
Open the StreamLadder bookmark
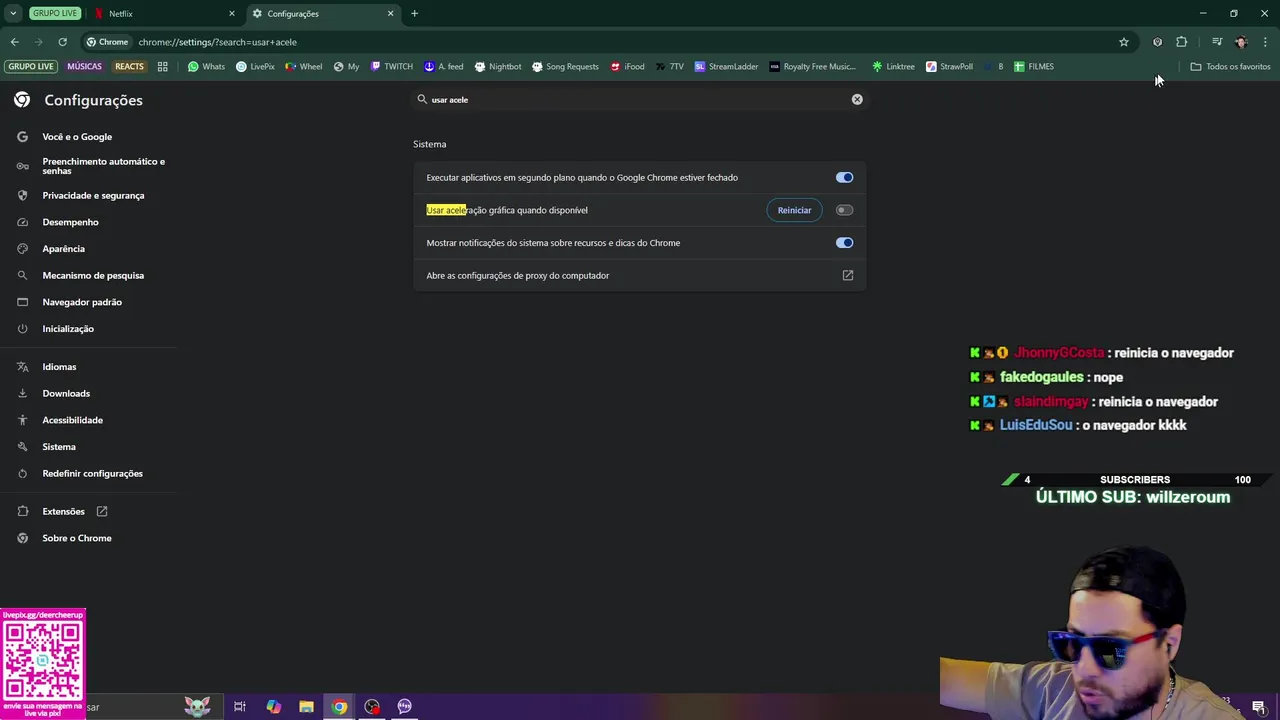point(726,67)
